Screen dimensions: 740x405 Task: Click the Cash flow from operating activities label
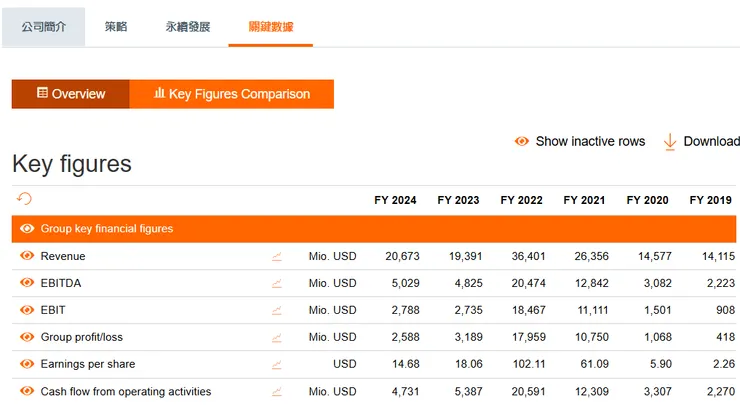pos(126,391)
